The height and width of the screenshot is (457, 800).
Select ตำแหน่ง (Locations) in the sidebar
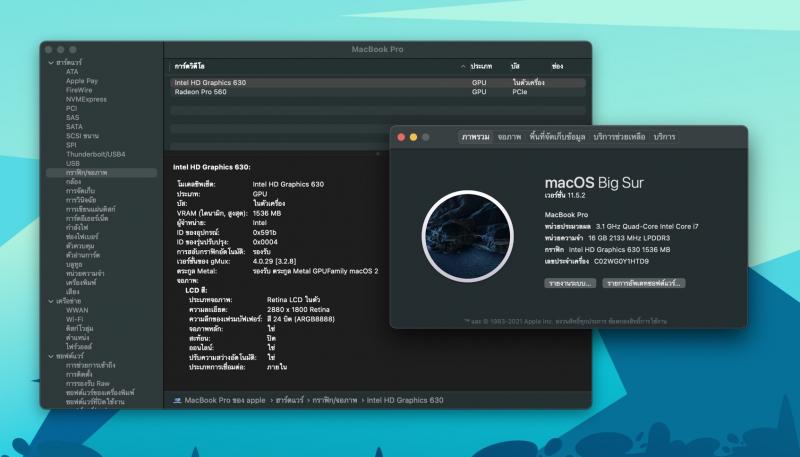point(77,338)
